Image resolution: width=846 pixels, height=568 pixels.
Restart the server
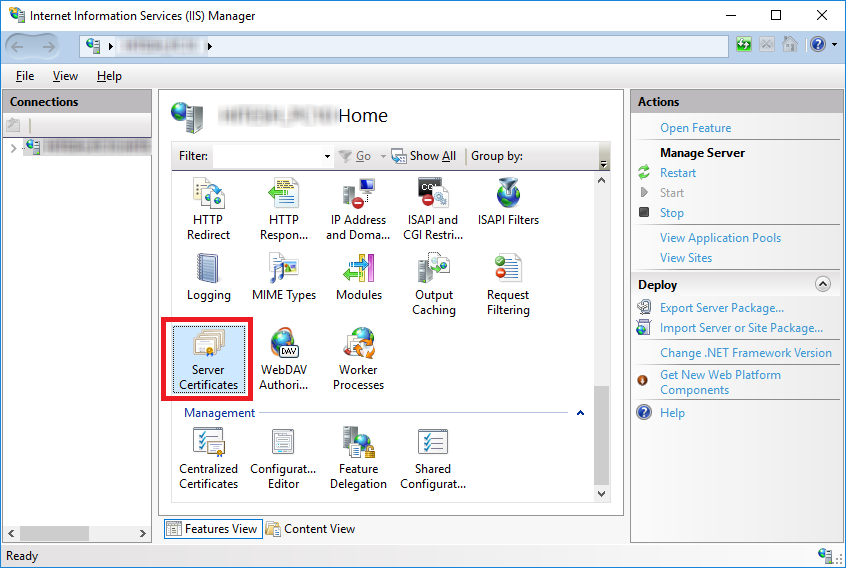point(678,173)
